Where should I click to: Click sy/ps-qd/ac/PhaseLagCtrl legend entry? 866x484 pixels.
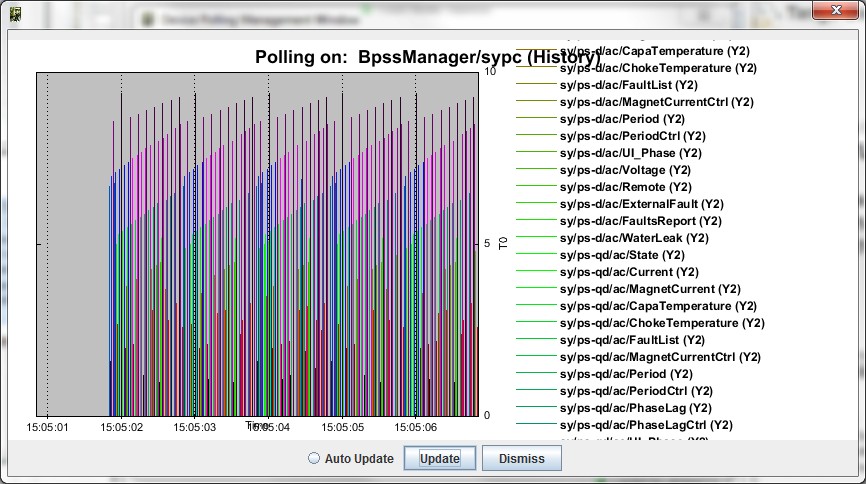click(646, 425)
